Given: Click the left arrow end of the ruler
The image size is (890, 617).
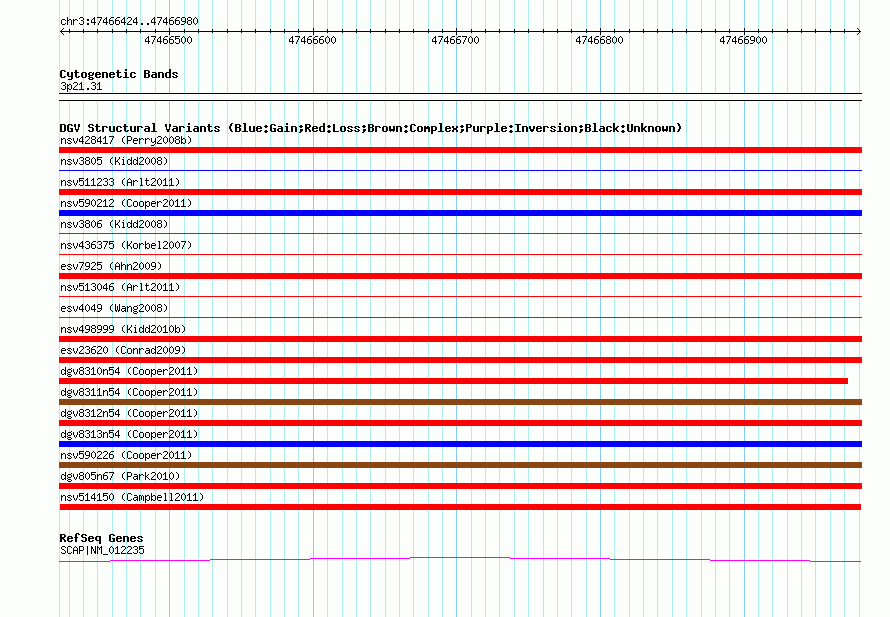Looking at the screenshot, I should tap(62, 32).
